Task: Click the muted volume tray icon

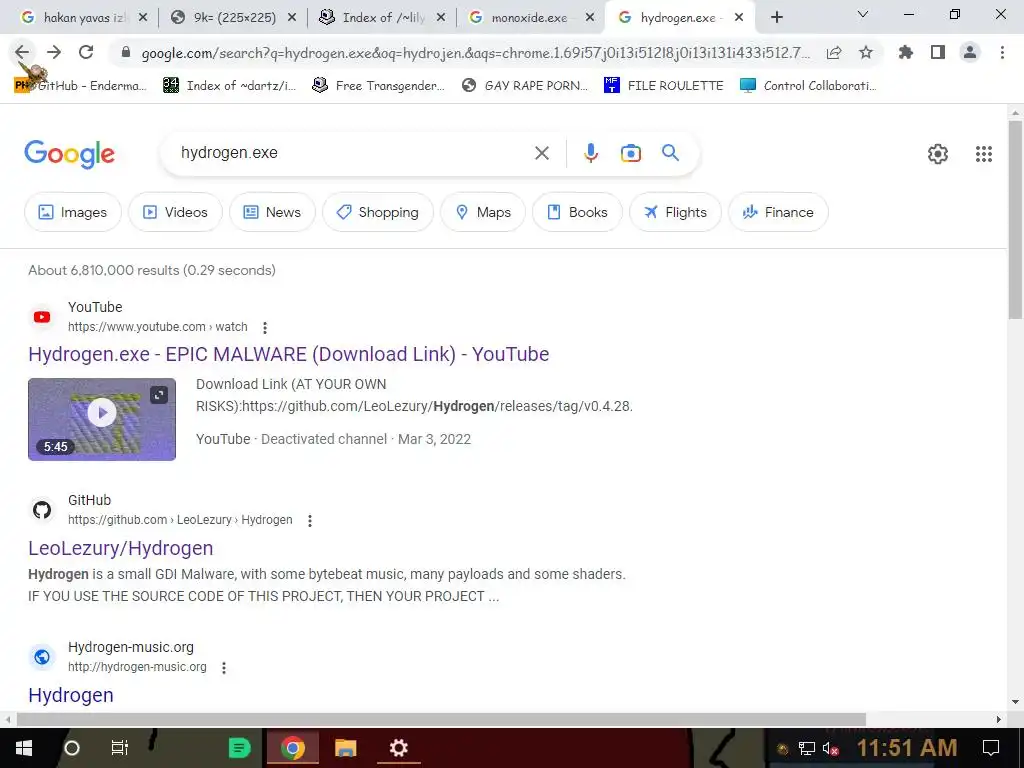Action: coord(830,748)
